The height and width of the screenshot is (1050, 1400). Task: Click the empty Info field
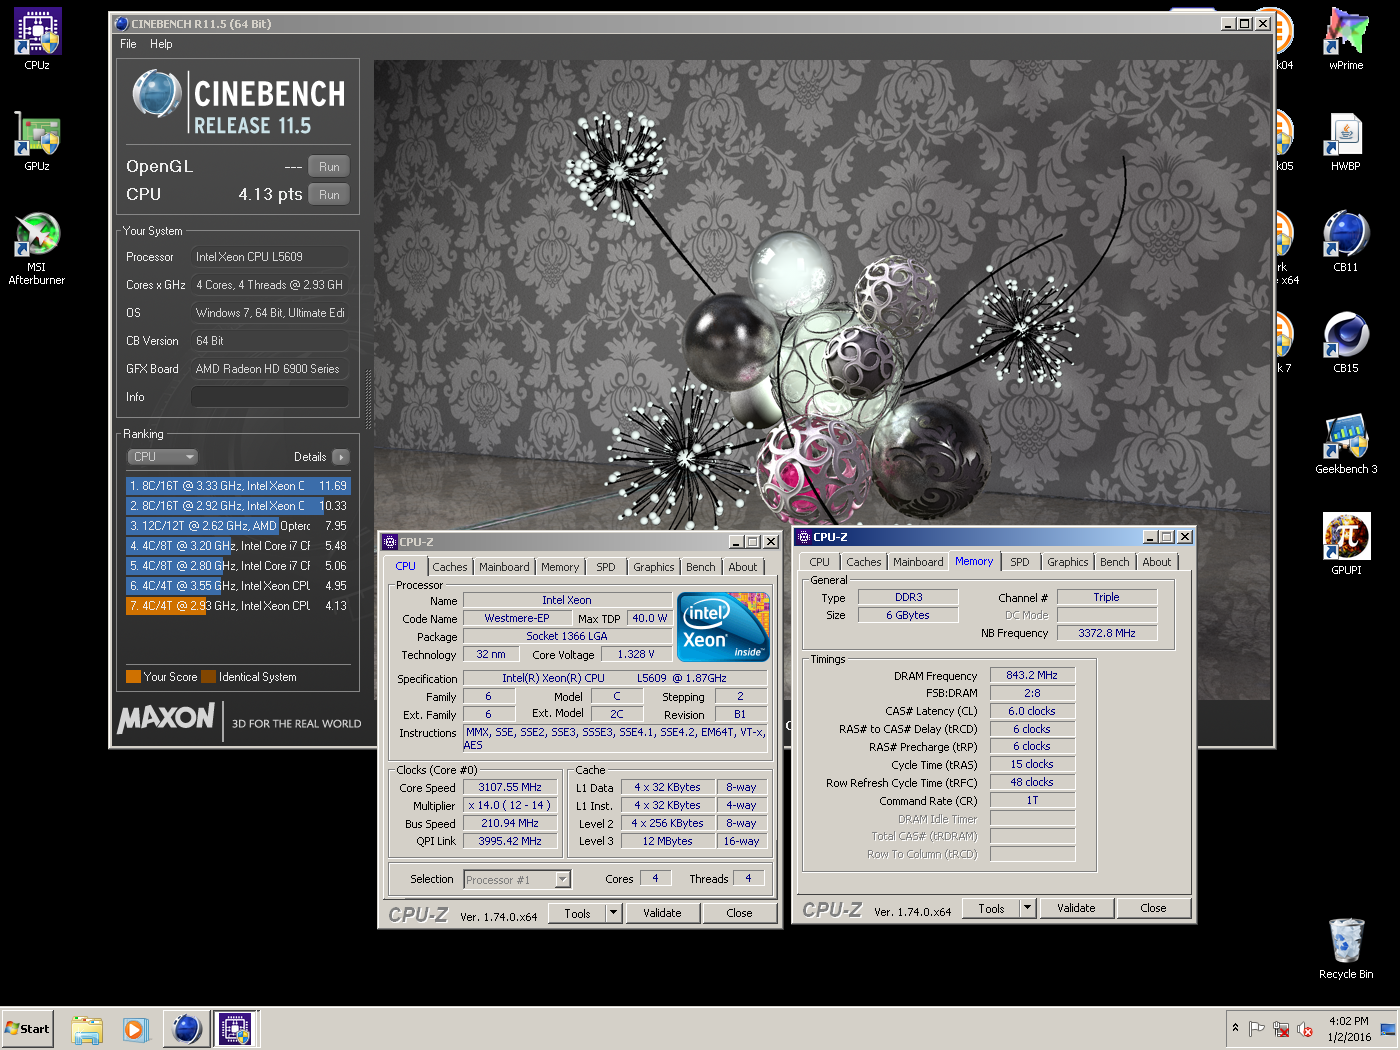269,397
